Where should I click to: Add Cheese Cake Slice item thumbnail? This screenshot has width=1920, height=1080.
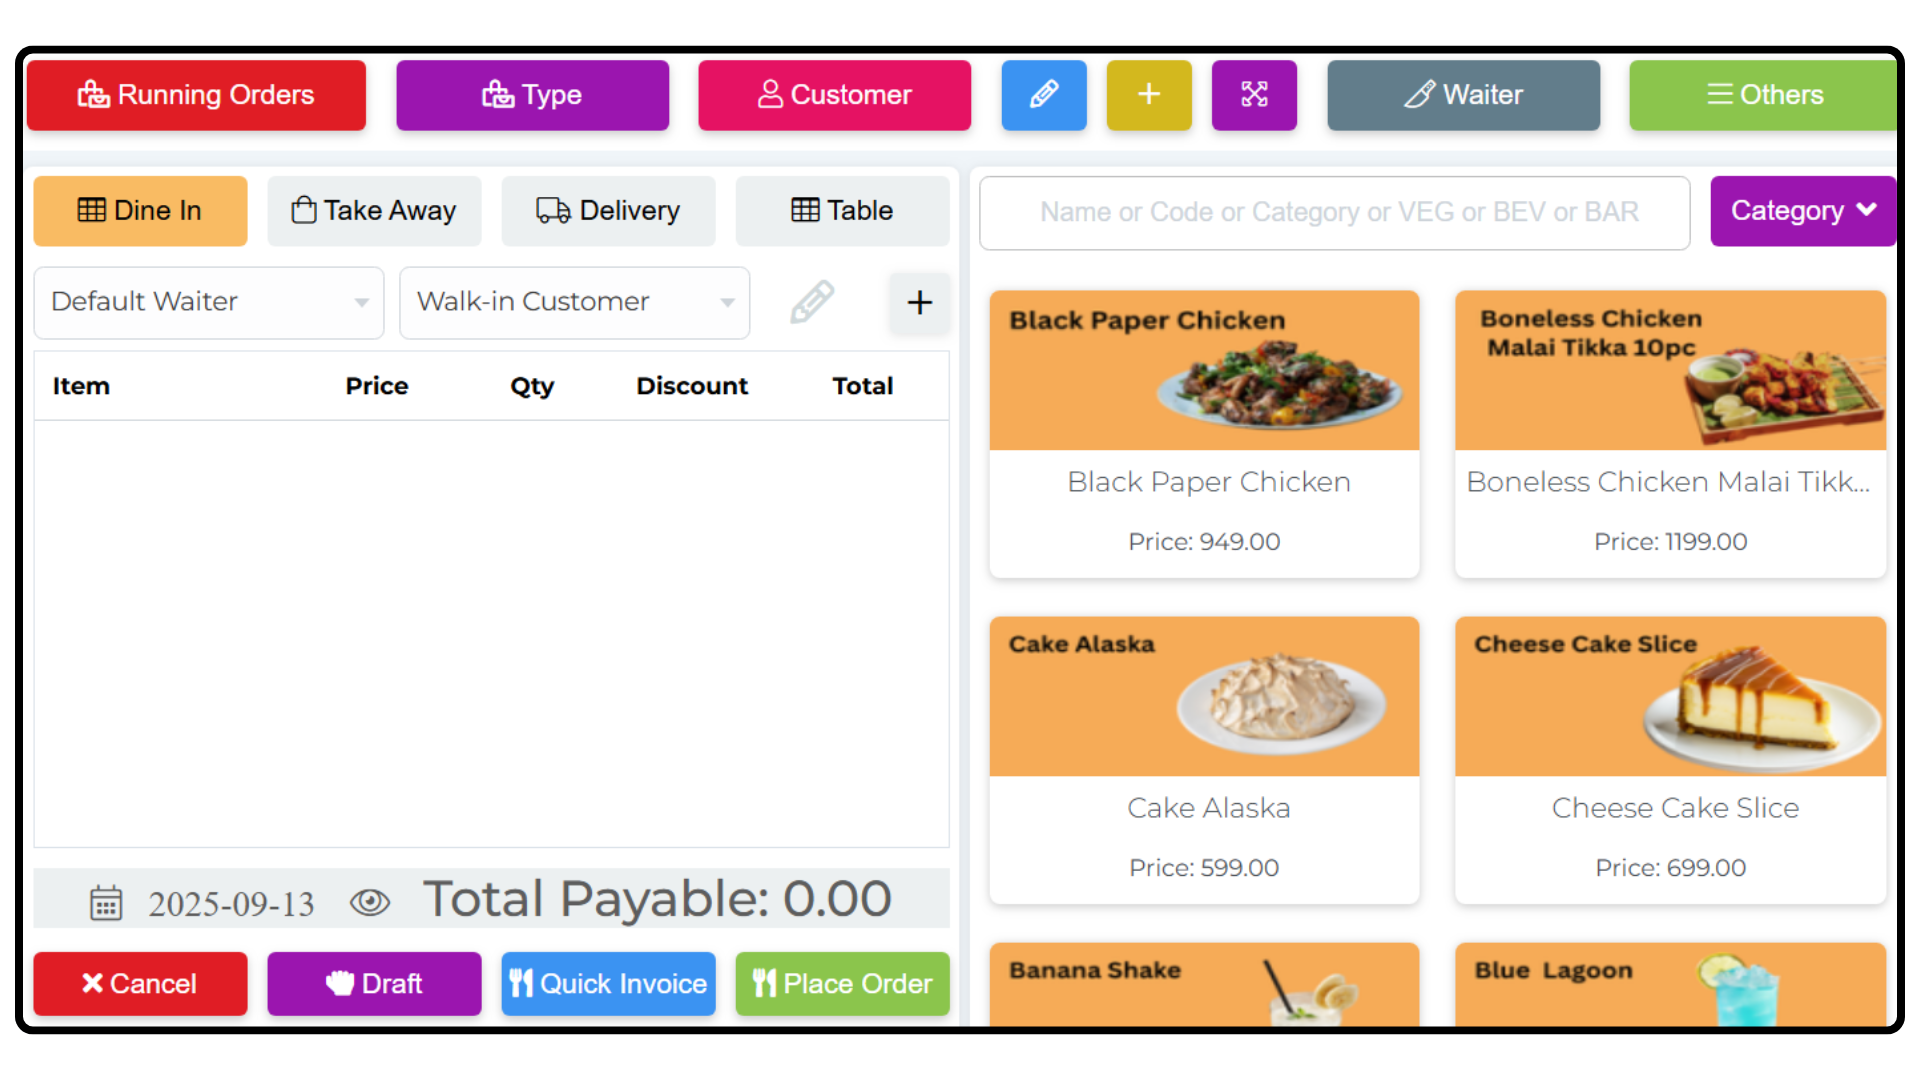coord(1669,697)
